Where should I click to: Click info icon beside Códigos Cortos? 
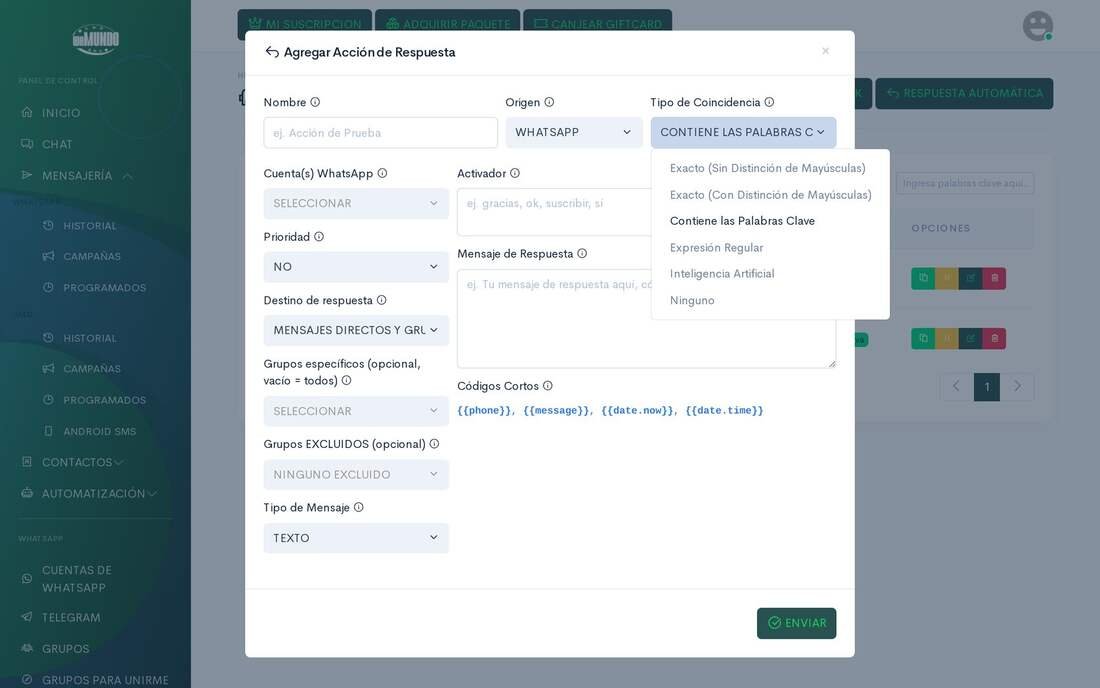pyautogui.click(x=548, y=385)
